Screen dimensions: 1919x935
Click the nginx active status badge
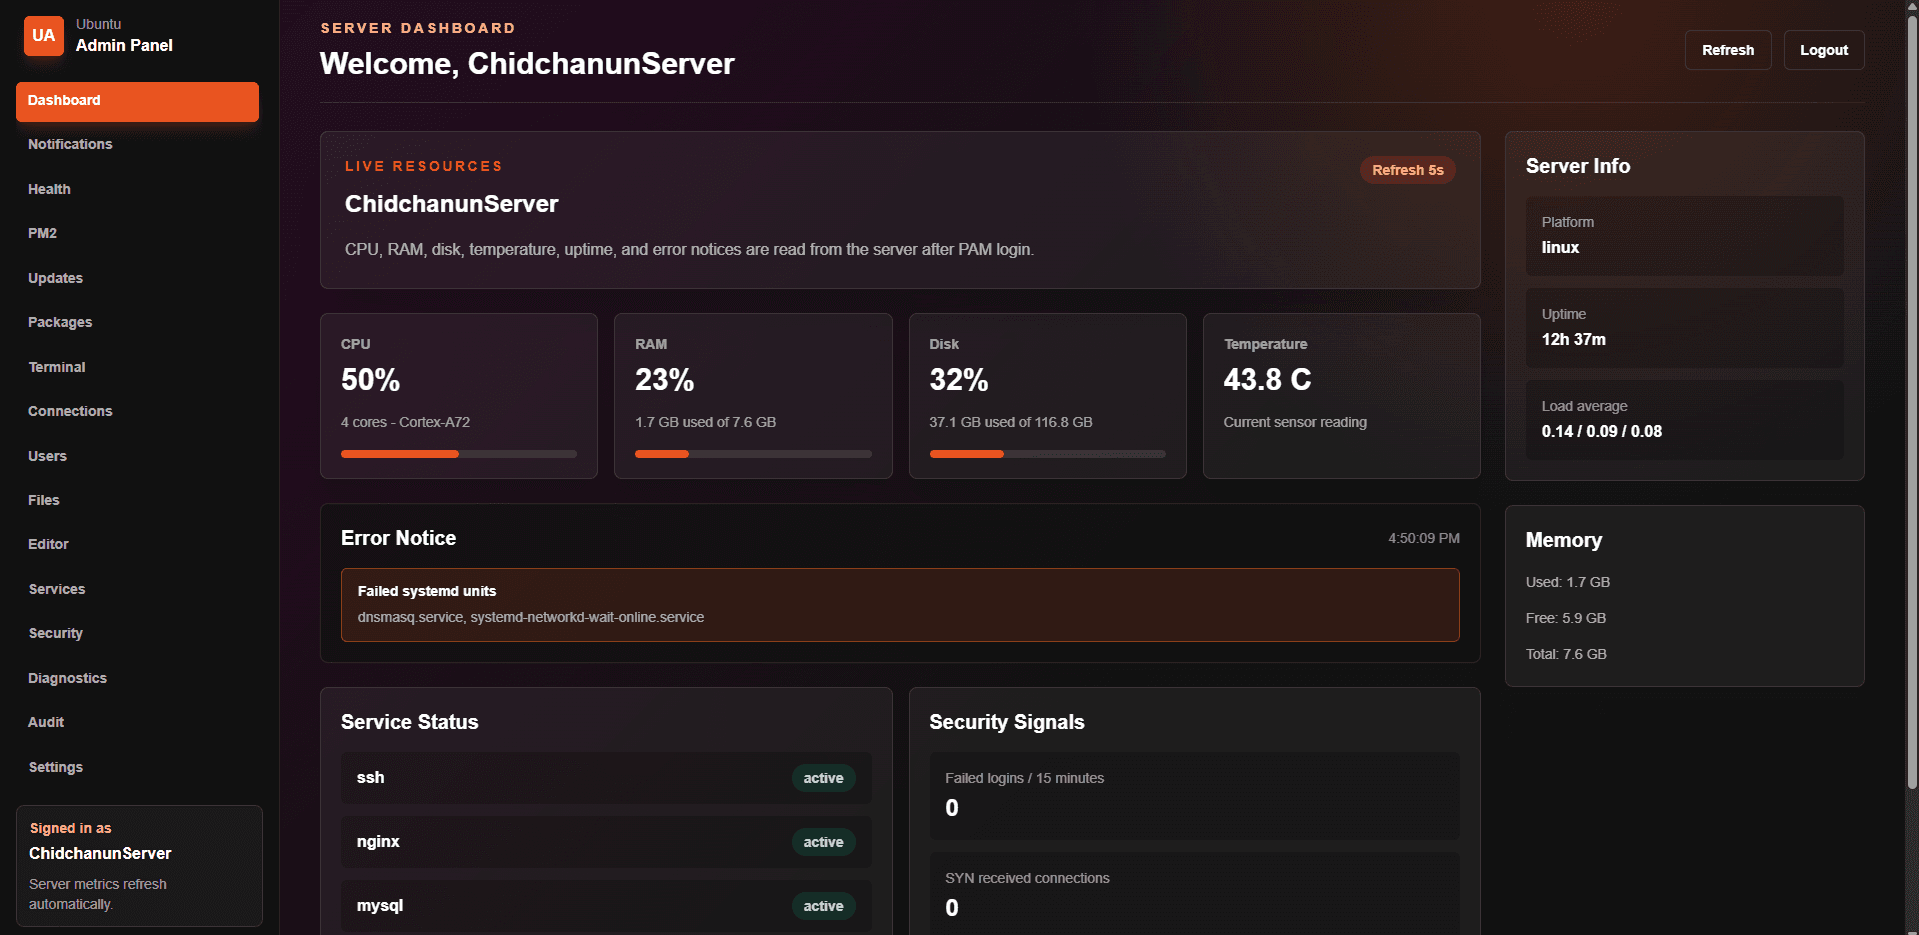pos(823,842)
